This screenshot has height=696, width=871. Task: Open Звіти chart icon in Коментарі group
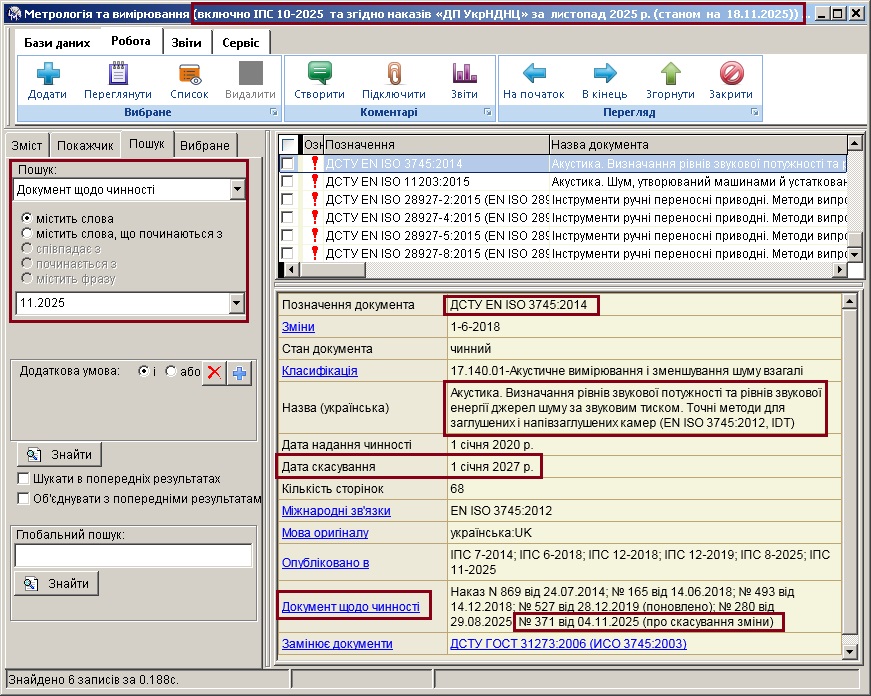464,74
